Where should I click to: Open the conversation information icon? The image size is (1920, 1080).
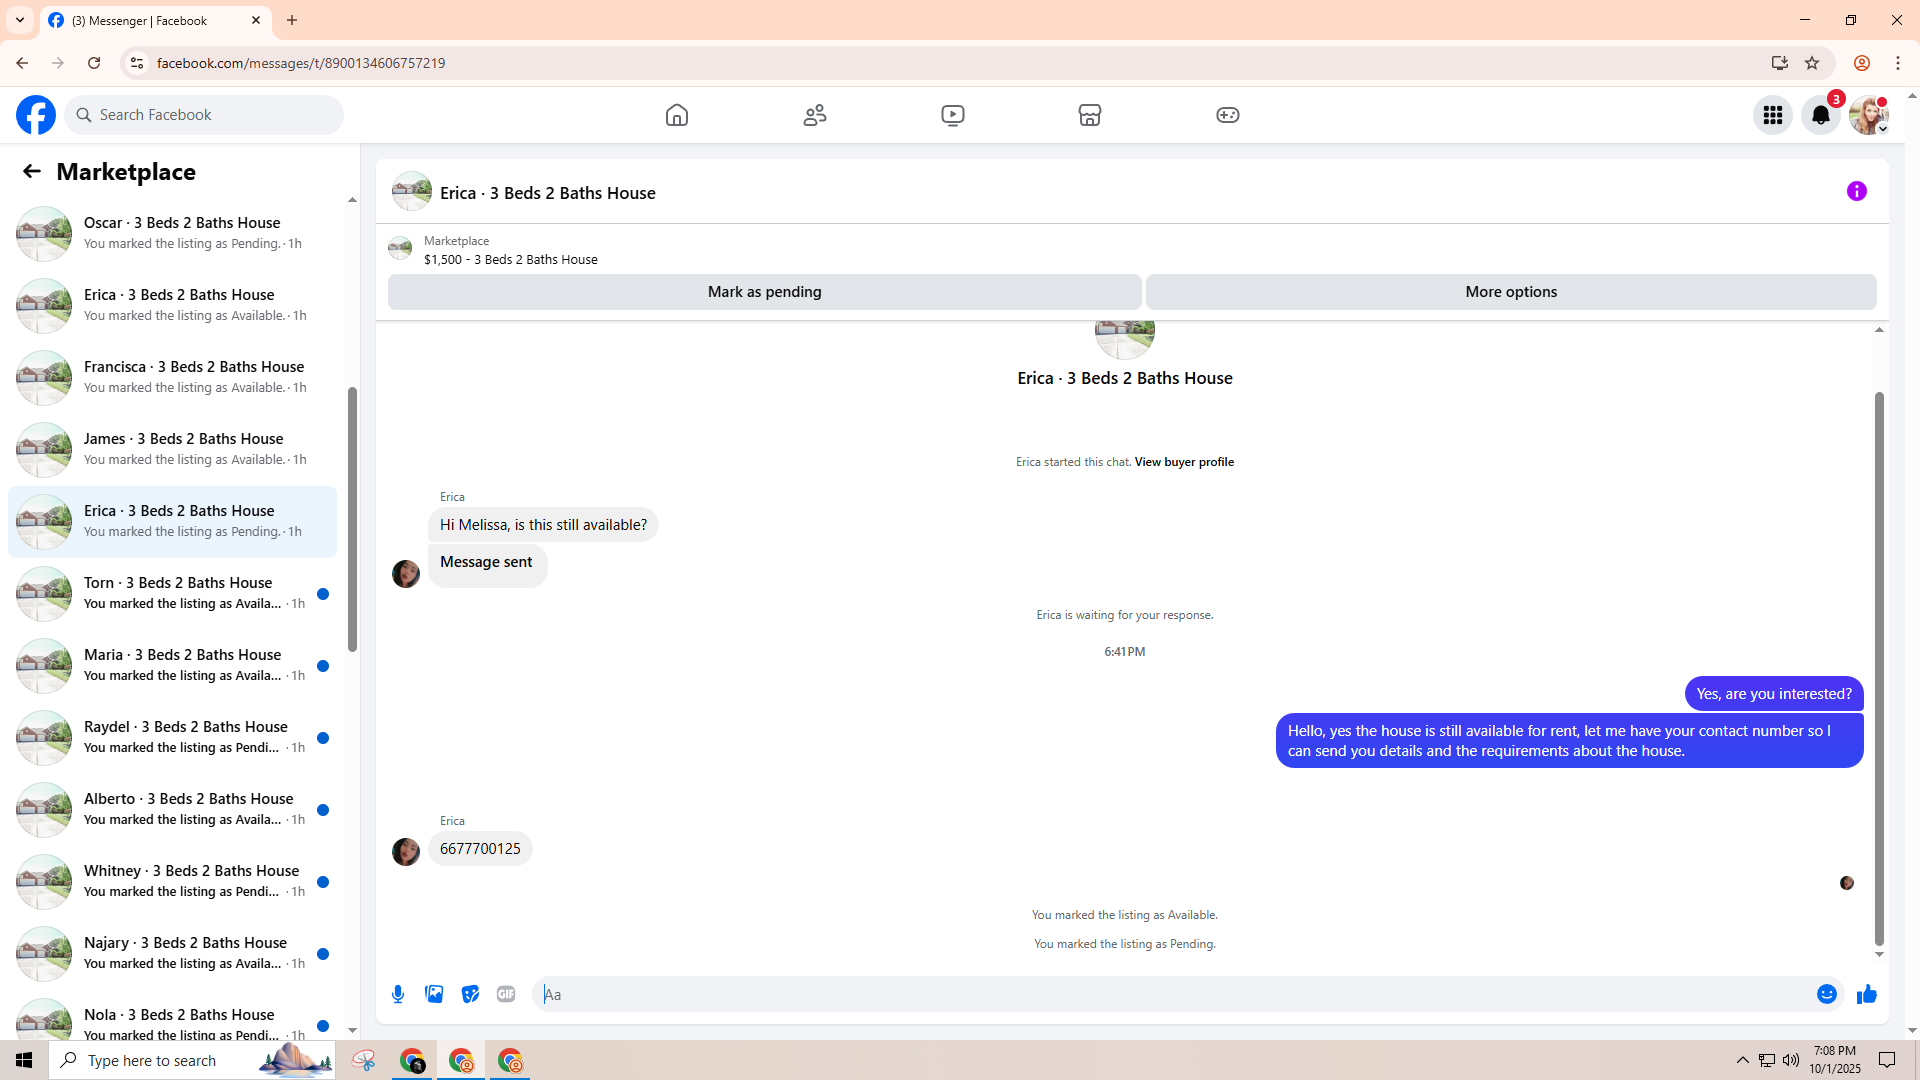point(1857,191)
